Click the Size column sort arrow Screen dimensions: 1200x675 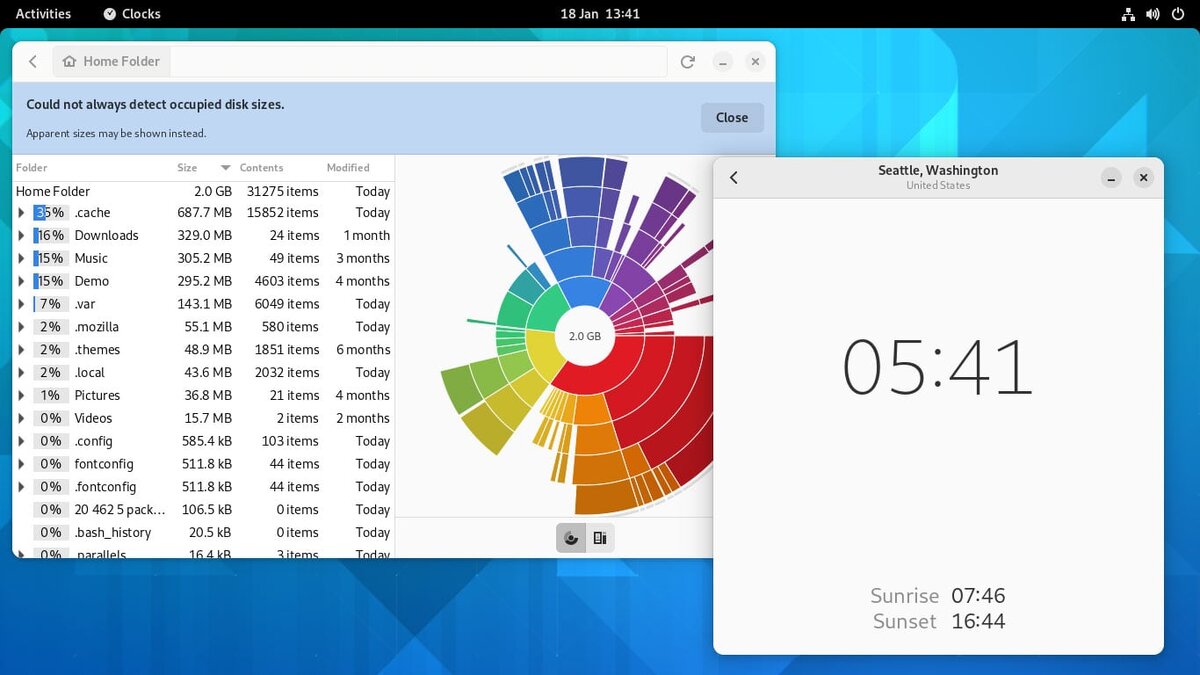[x=226, y=168]
